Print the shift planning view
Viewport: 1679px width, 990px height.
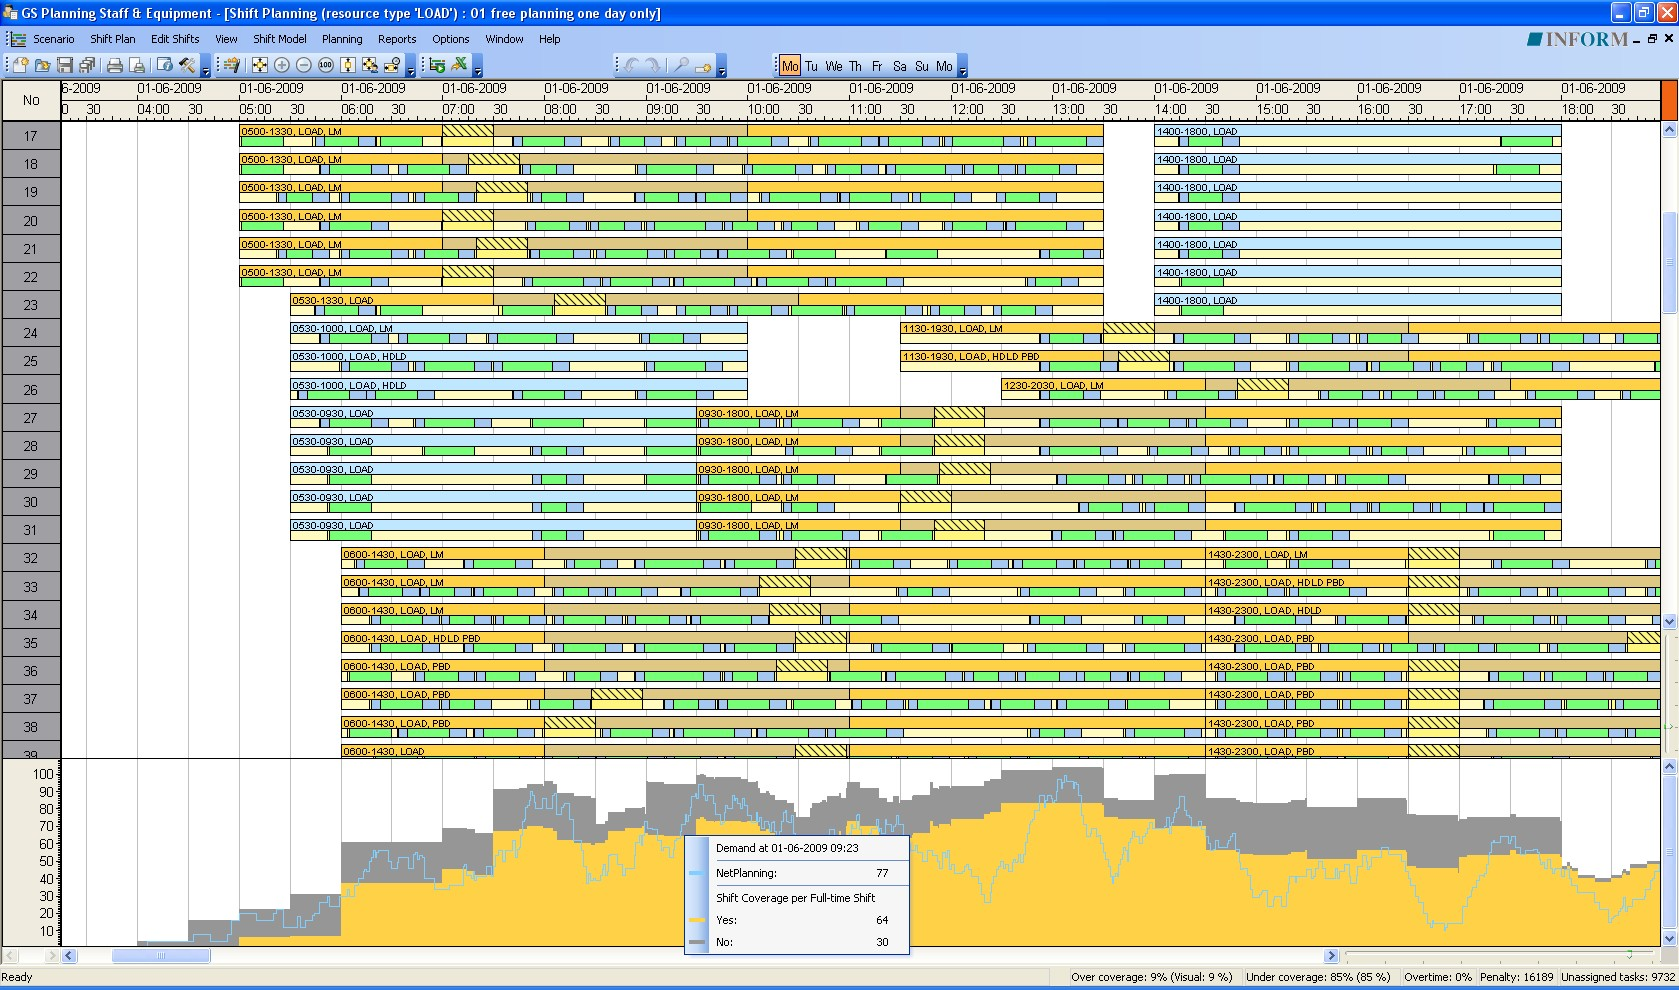pos(116,66)
